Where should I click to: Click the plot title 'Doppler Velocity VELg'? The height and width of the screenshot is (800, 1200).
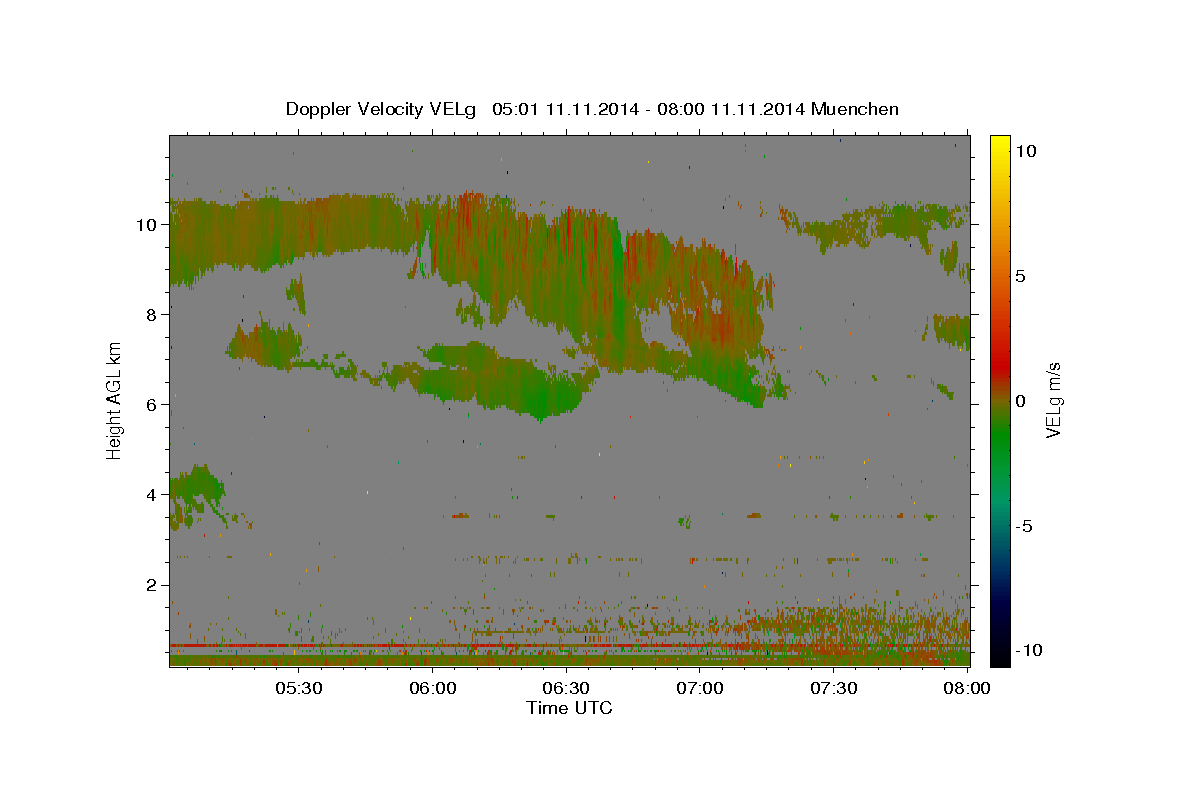click(383, 109)
